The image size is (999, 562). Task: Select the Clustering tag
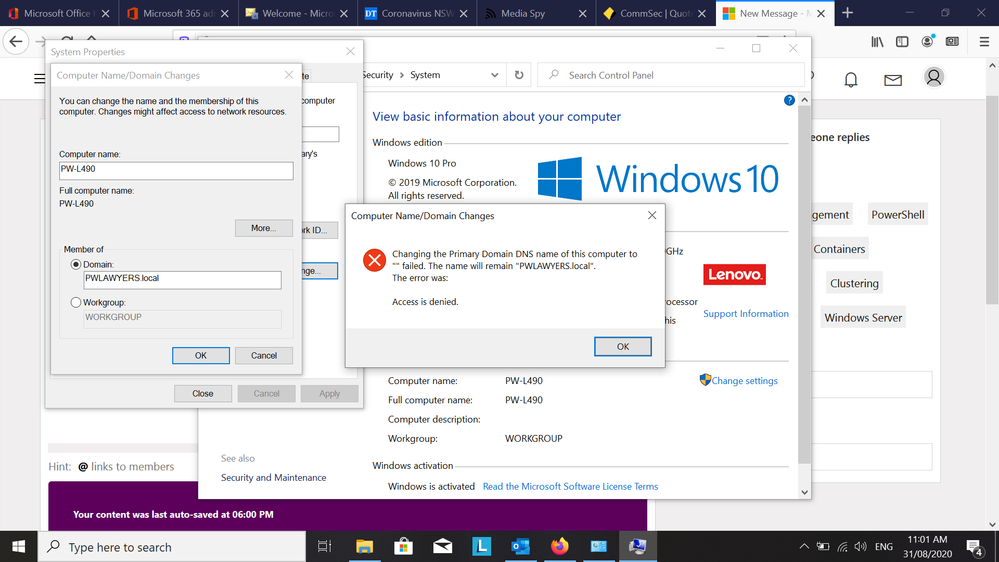click(x=854, y=284)
